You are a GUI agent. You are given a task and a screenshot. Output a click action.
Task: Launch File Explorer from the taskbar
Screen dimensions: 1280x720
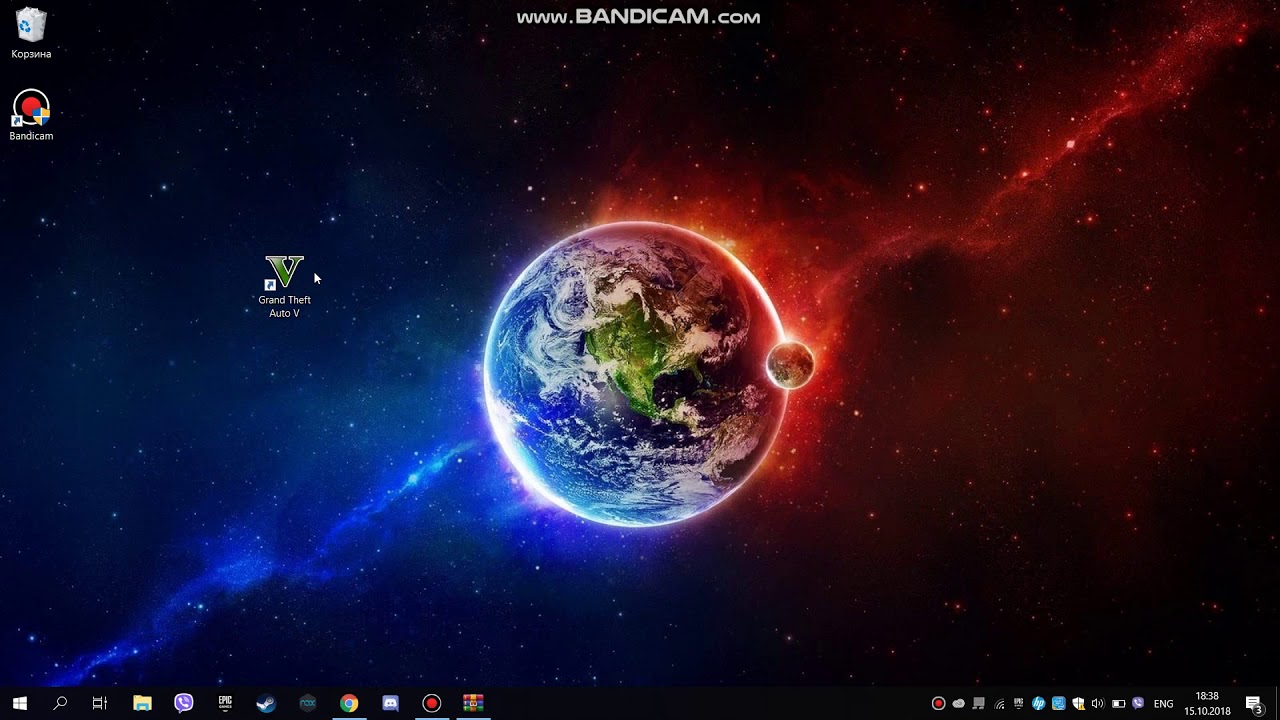(x=142, y=703)
